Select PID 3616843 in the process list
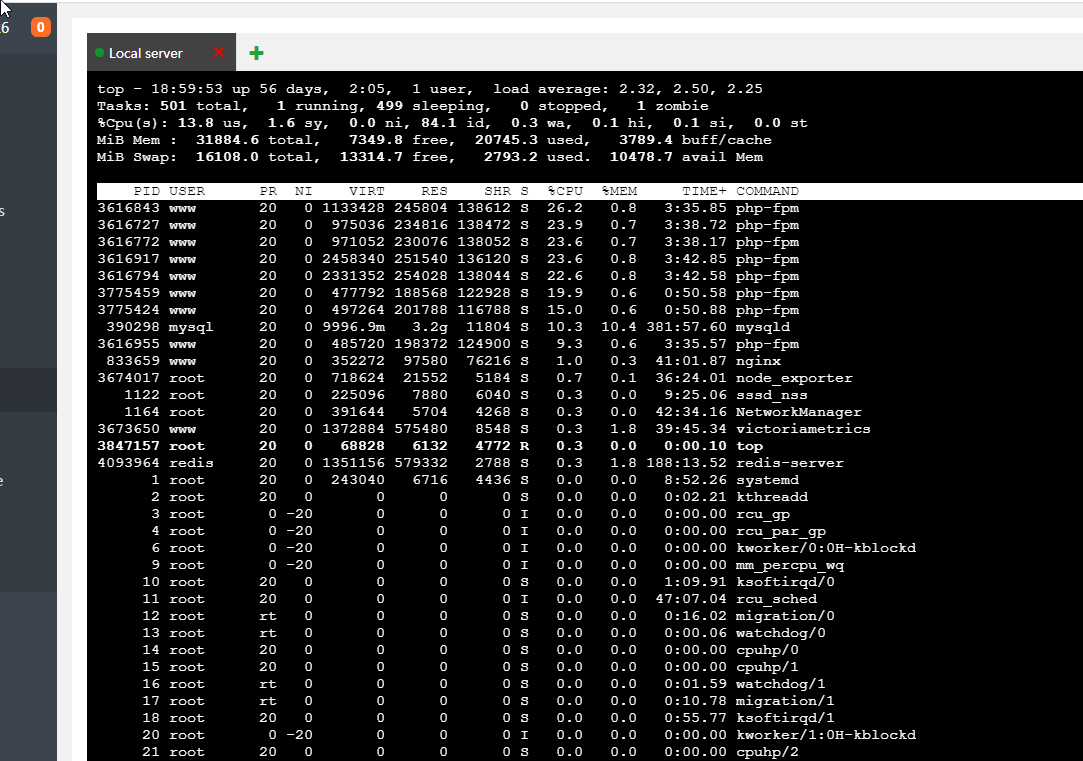 coord(128,208)
